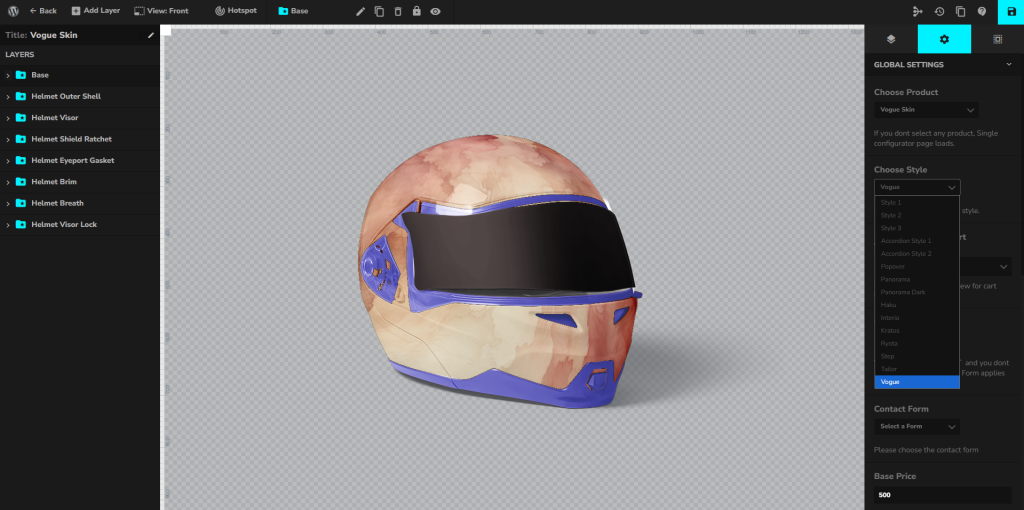Viewport: 1024px width, 510px height.
Task: Open the revision history clock icon
Action: pyautogui.click(x=939, y=11)
